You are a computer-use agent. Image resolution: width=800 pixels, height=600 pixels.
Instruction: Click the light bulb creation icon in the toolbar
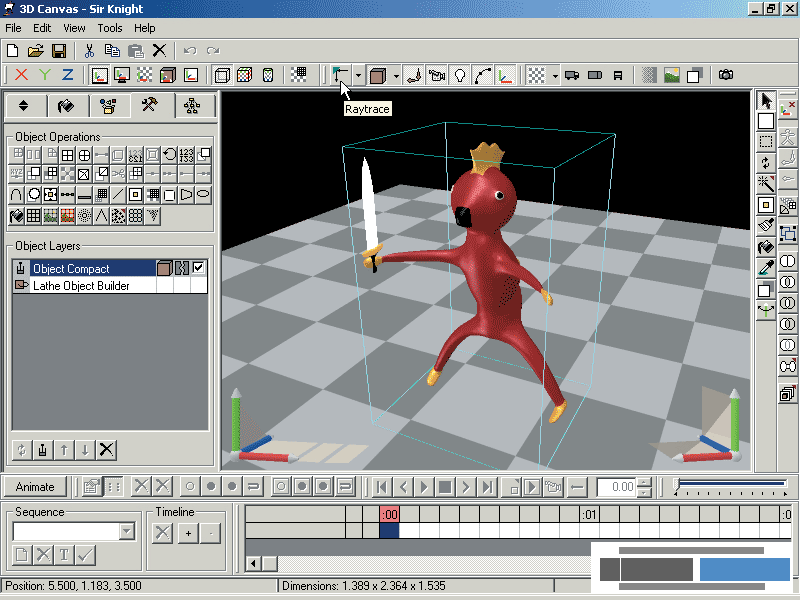(x=460, y=75)
